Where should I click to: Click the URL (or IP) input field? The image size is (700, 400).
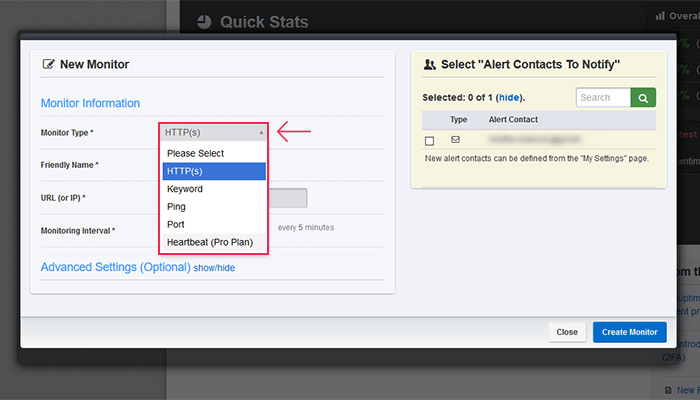288,198
